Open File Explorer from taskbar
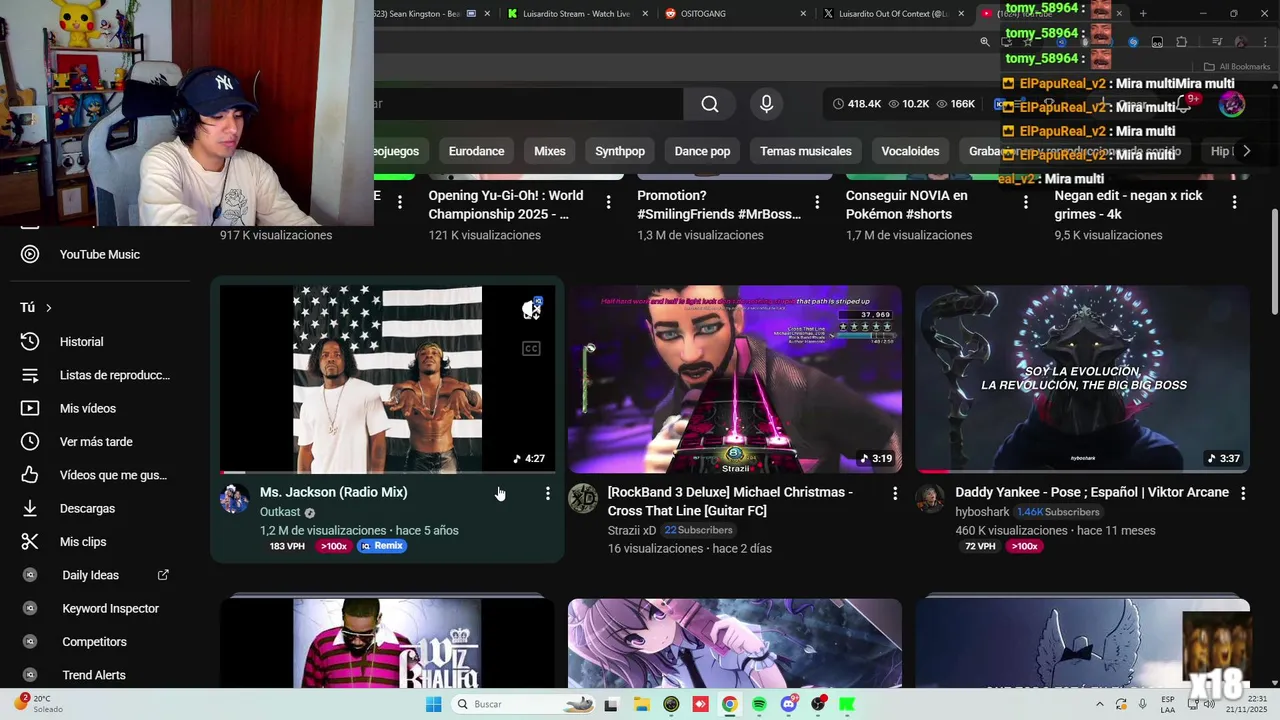Image resolution: width=1280 pixels, height=720 pixels. (x=641, y=704)
